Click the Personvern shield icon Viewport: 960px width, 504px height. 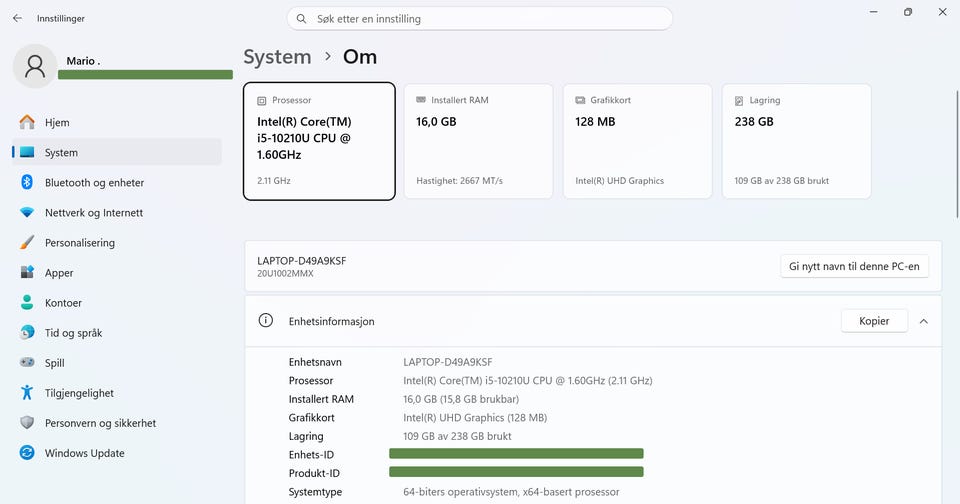[27, 422]
